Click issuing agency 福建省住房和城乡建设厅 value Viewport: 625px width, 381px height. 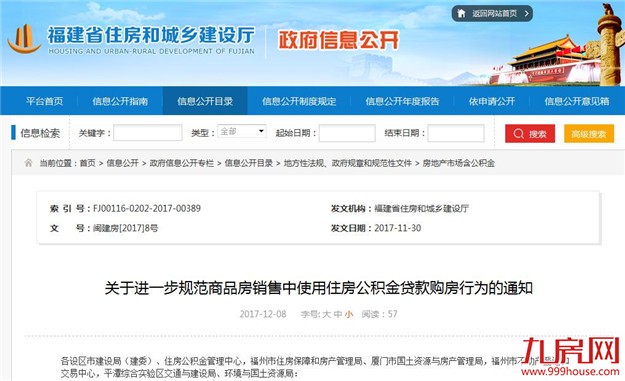point(421,208)
